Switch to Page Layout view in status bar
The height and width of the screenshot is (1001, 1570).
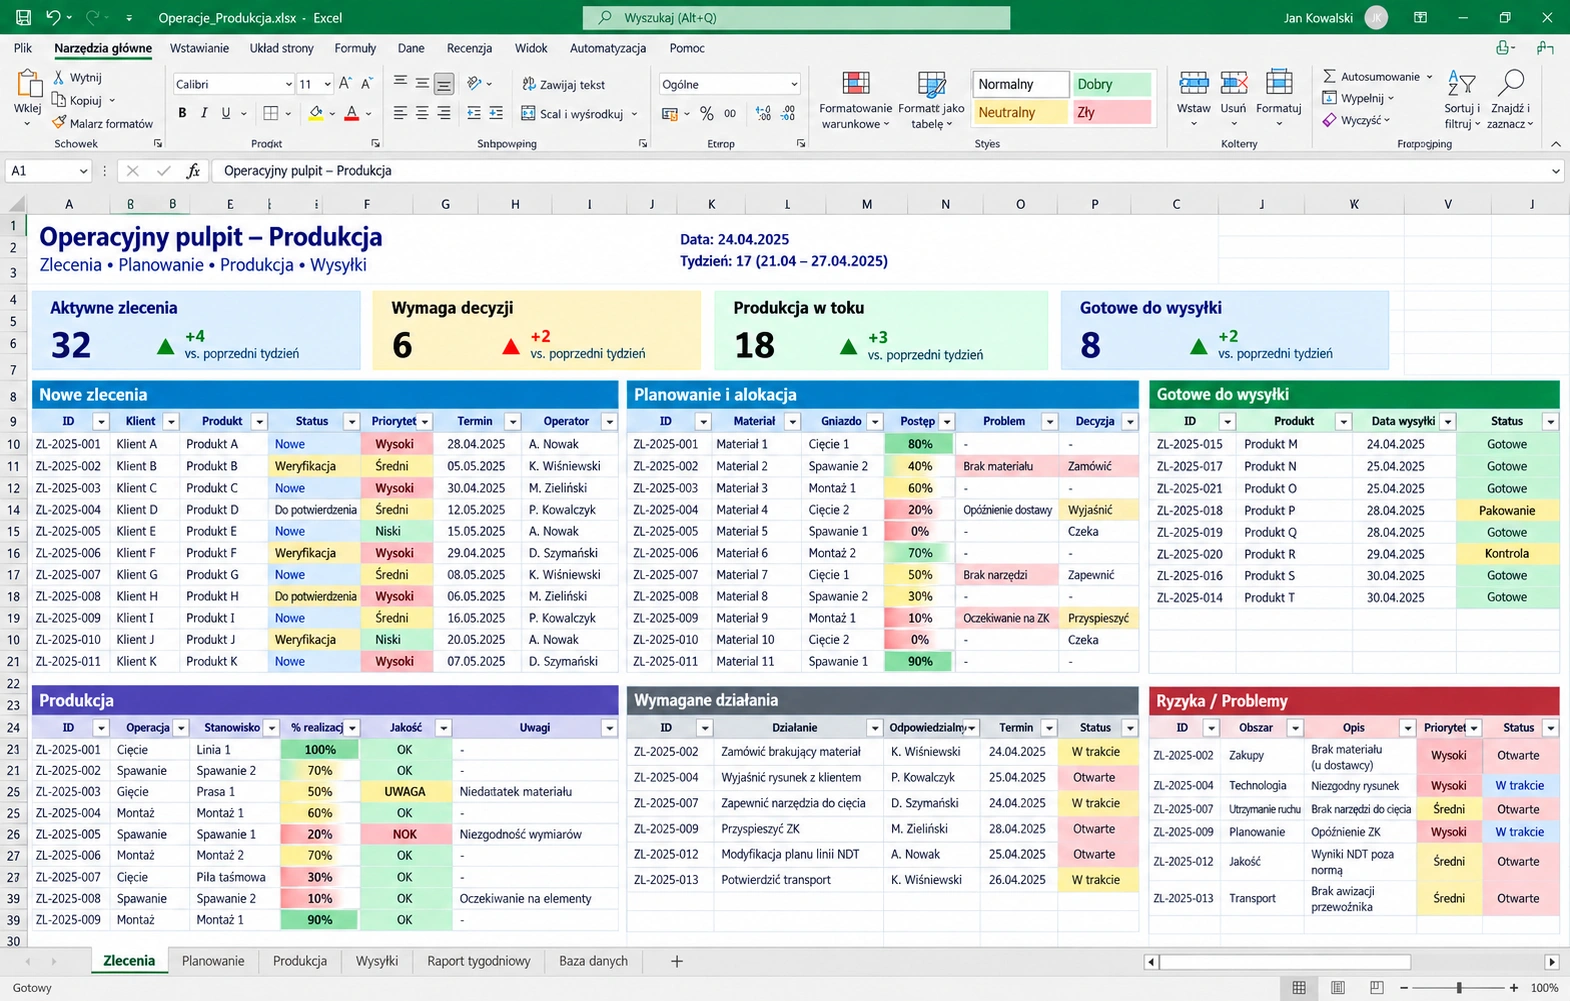tap(1338, 988)
